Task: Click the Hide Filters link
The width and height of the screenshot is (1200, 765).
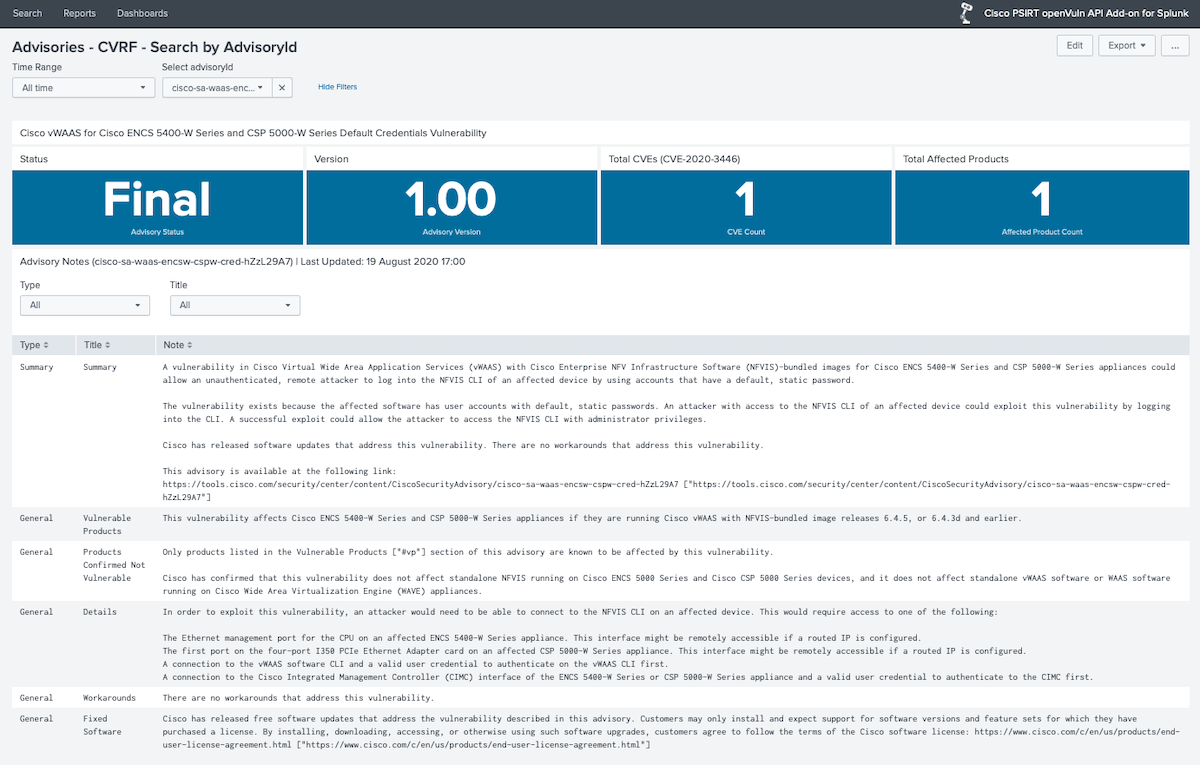Action: 337,87
